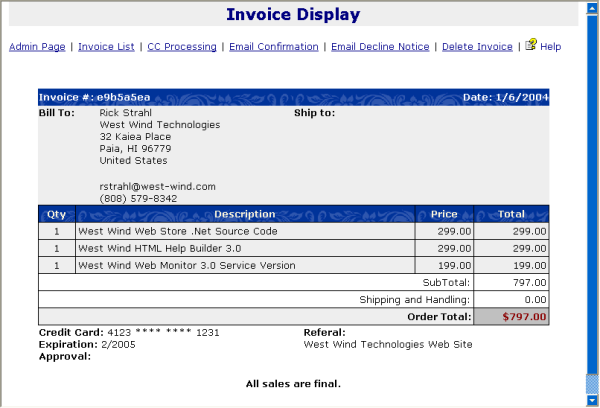The width and height of the screenshot is (600, 408).
Task: Click Delete Invoice link
Action: coord(477,47)
